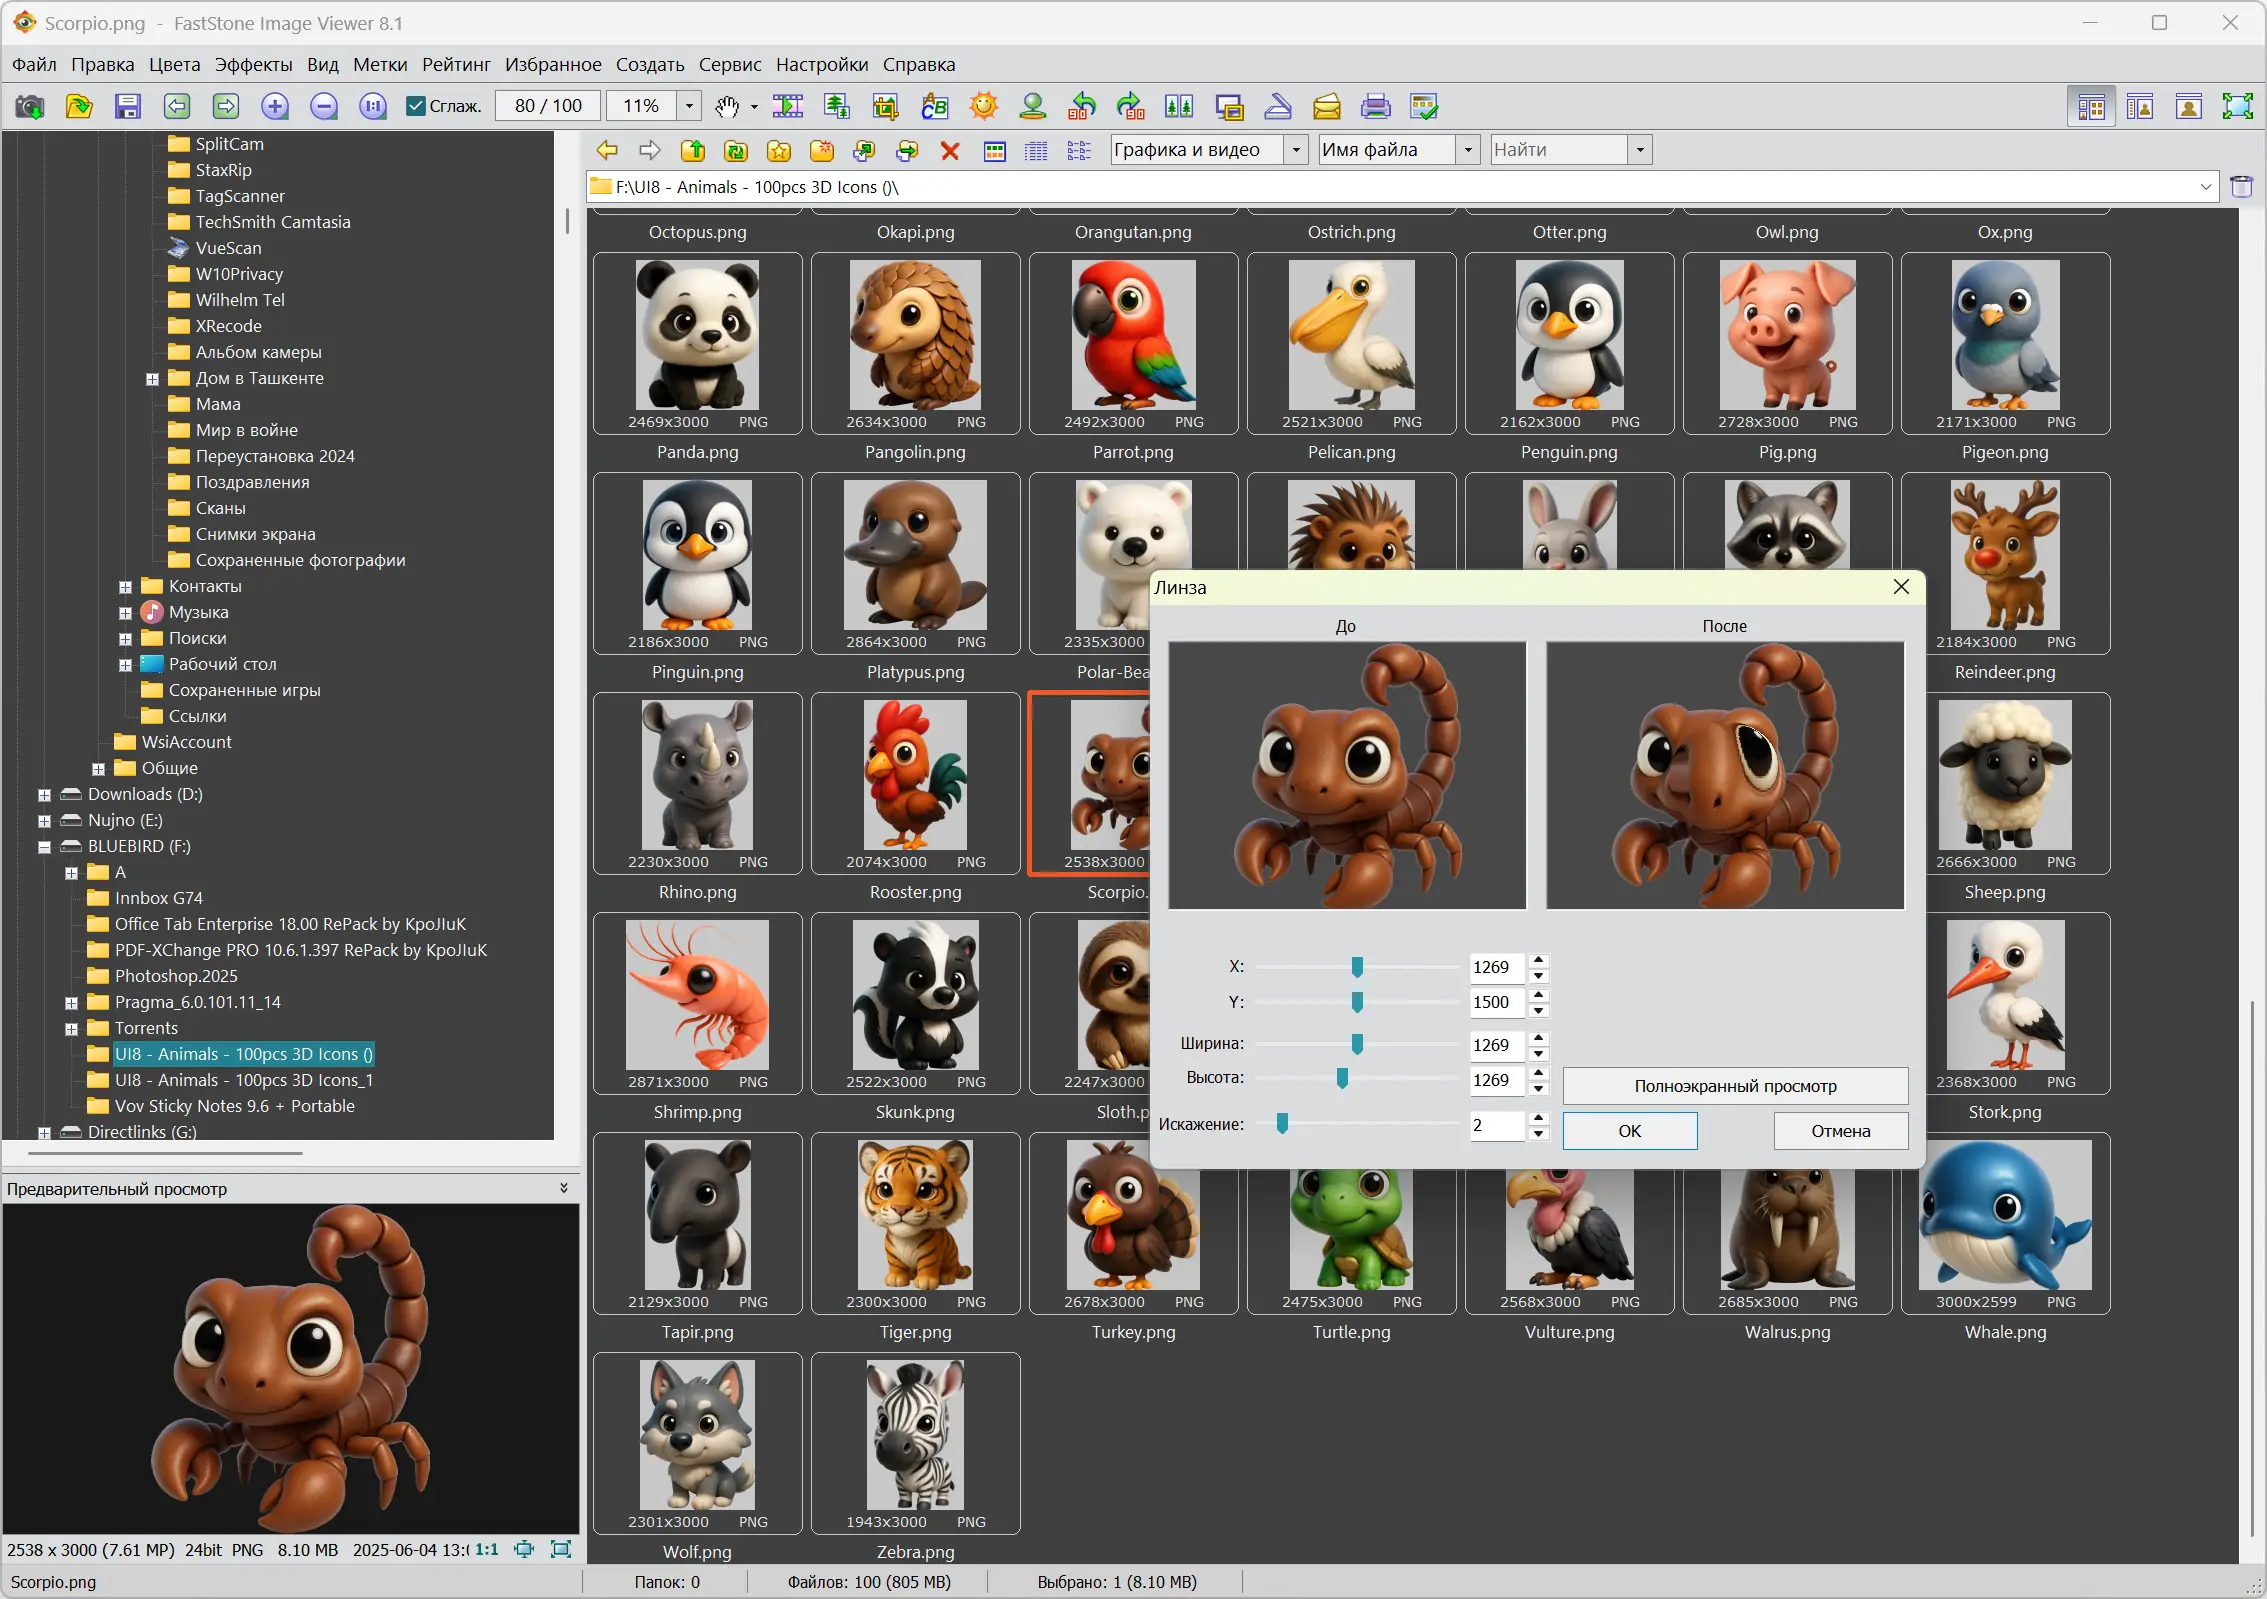
Task: Click the Отмена button in Линза dialog
Action: pyautogui.click(x=1840, y=1131)
